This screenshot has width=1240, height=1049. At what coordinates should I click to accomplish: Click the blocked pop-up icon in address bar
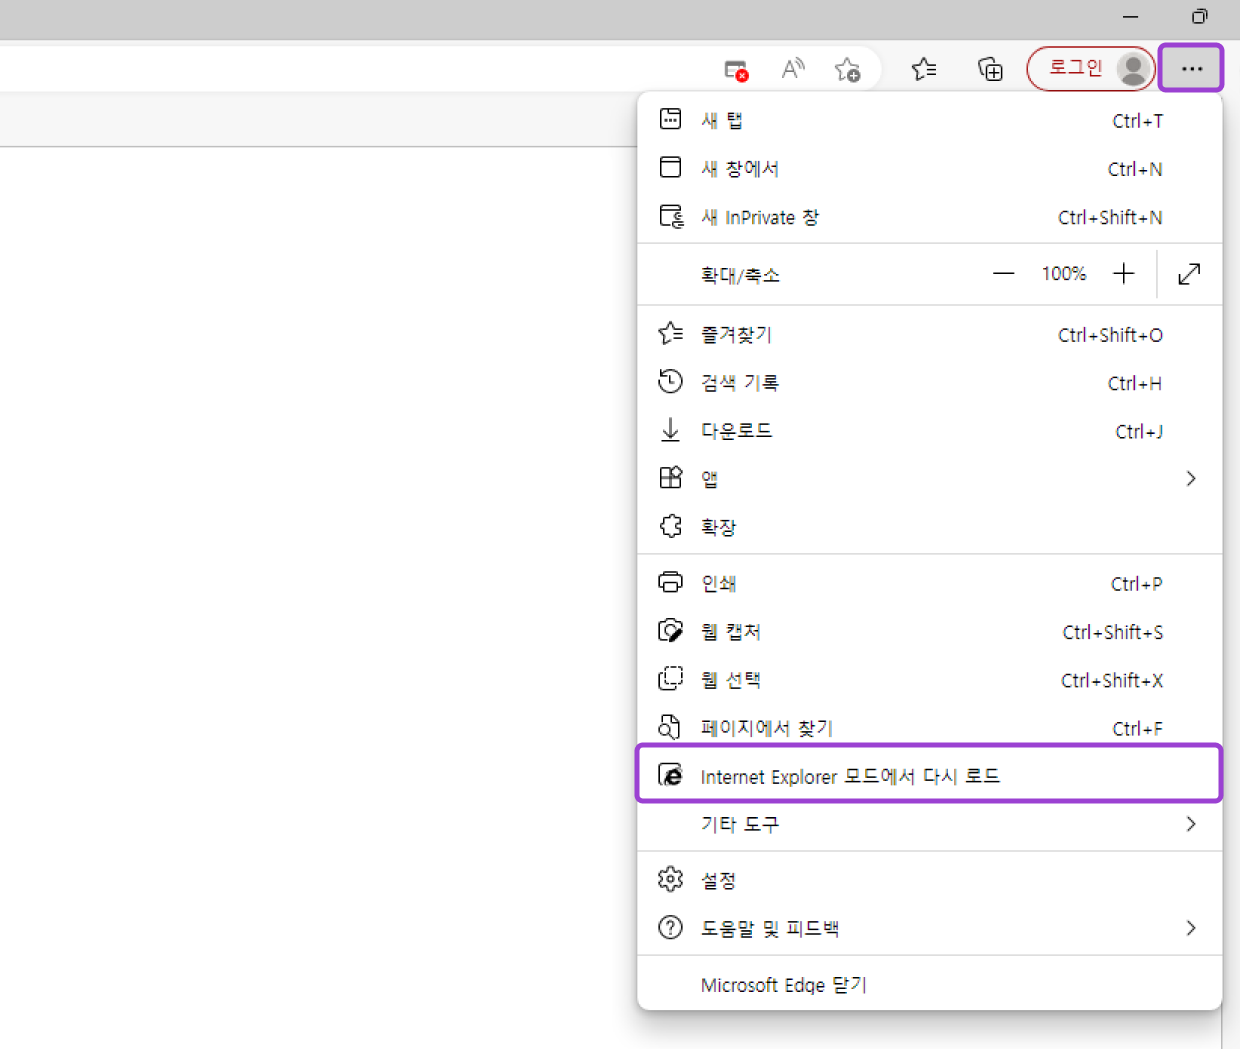tap(736, 70)
